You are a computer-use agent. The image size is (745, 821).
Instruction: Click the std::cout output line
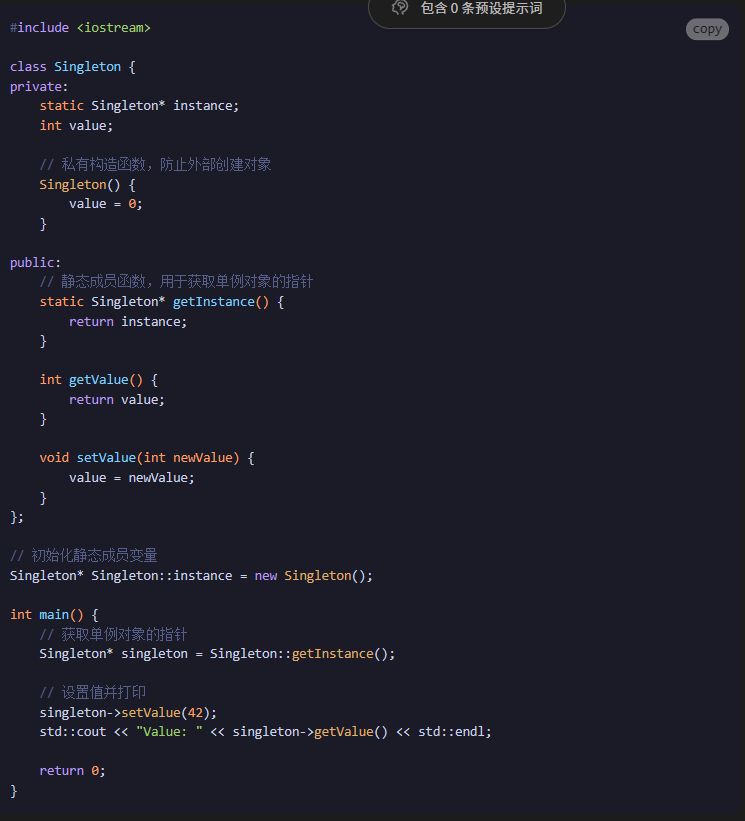point(265,731)
